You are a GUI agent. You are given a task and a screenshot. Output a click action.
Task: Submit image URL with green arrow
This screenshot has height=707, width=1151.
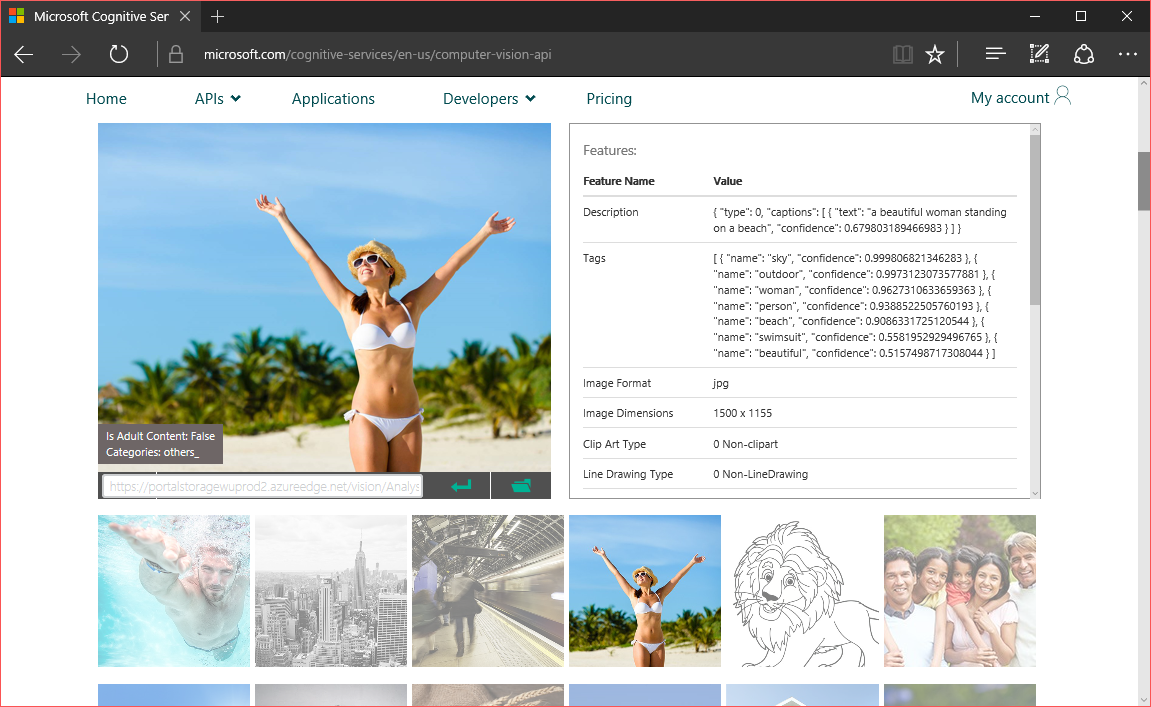(x=460, y=486)
